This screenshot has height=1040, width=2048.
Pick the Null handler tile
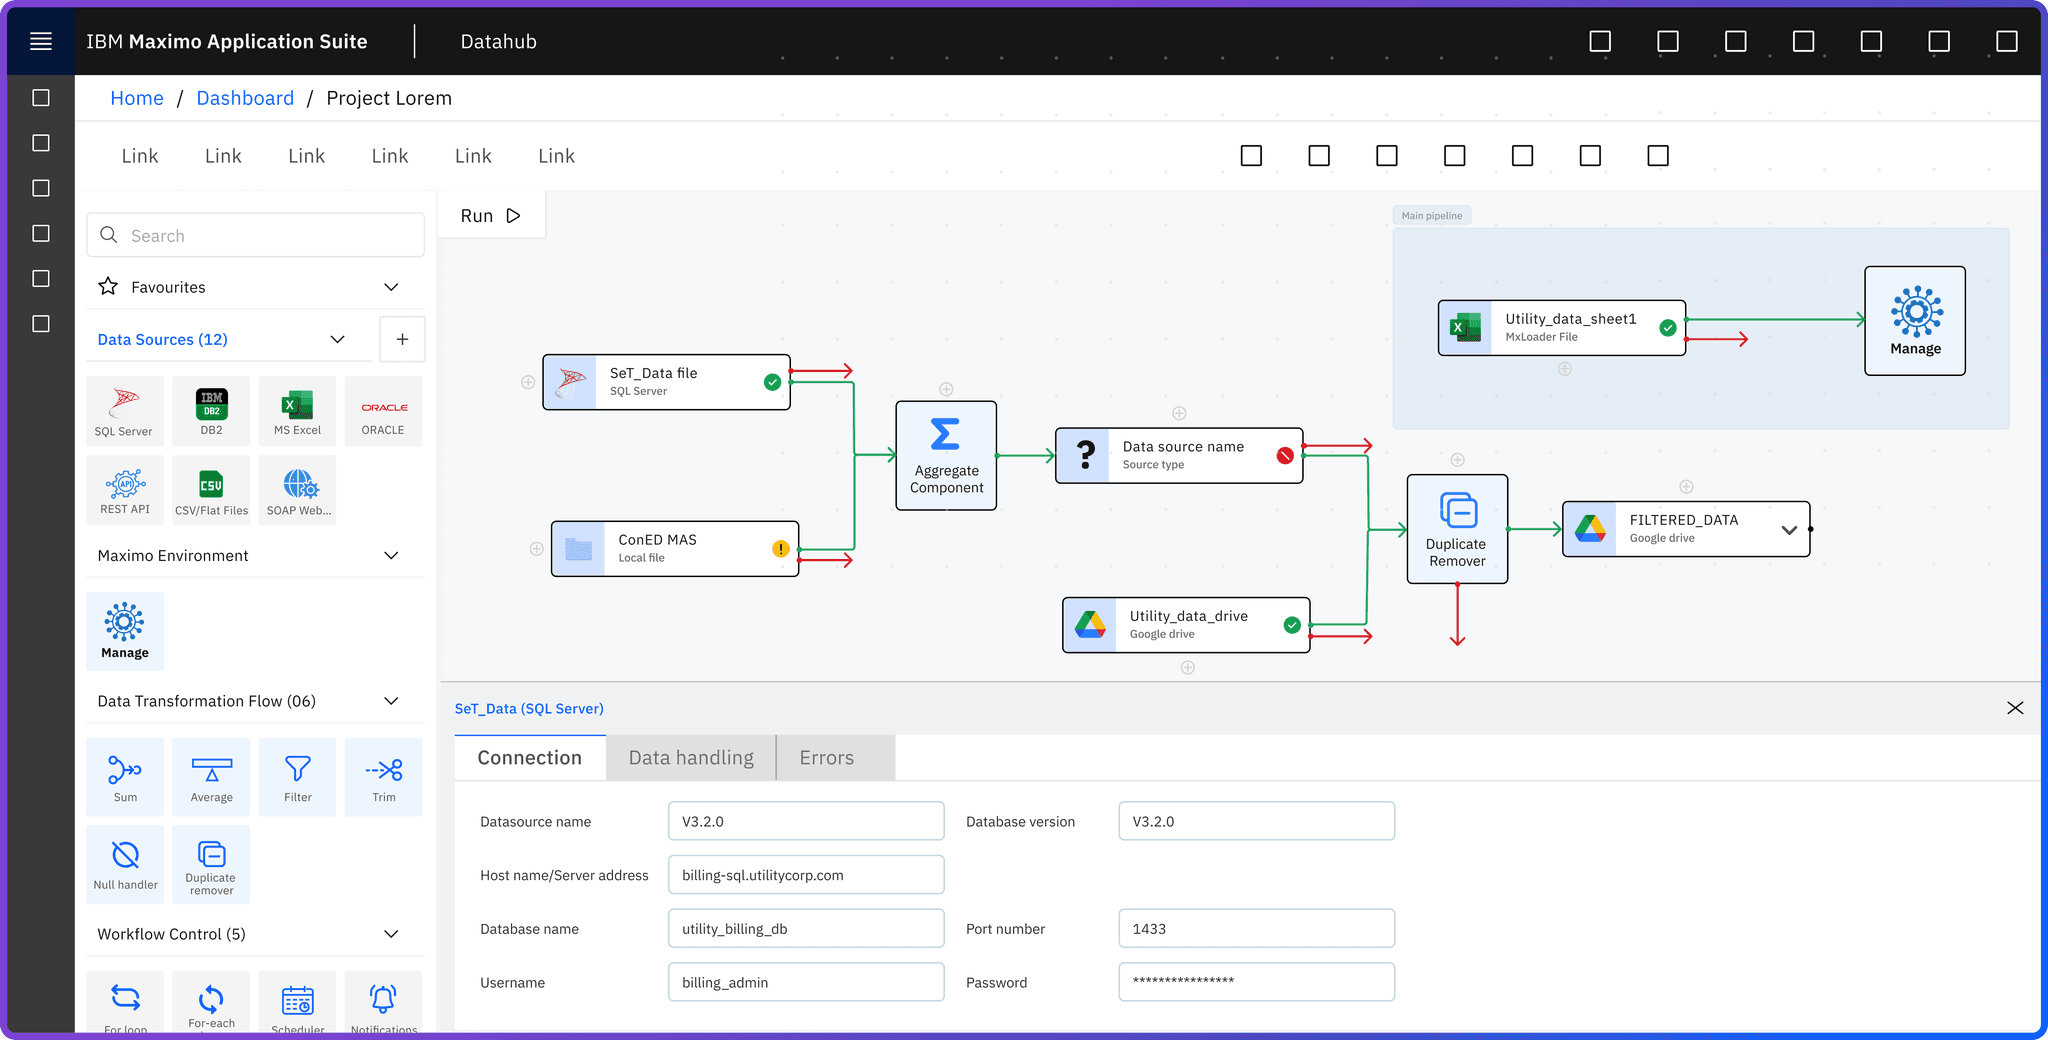click(x=125, y=864)
